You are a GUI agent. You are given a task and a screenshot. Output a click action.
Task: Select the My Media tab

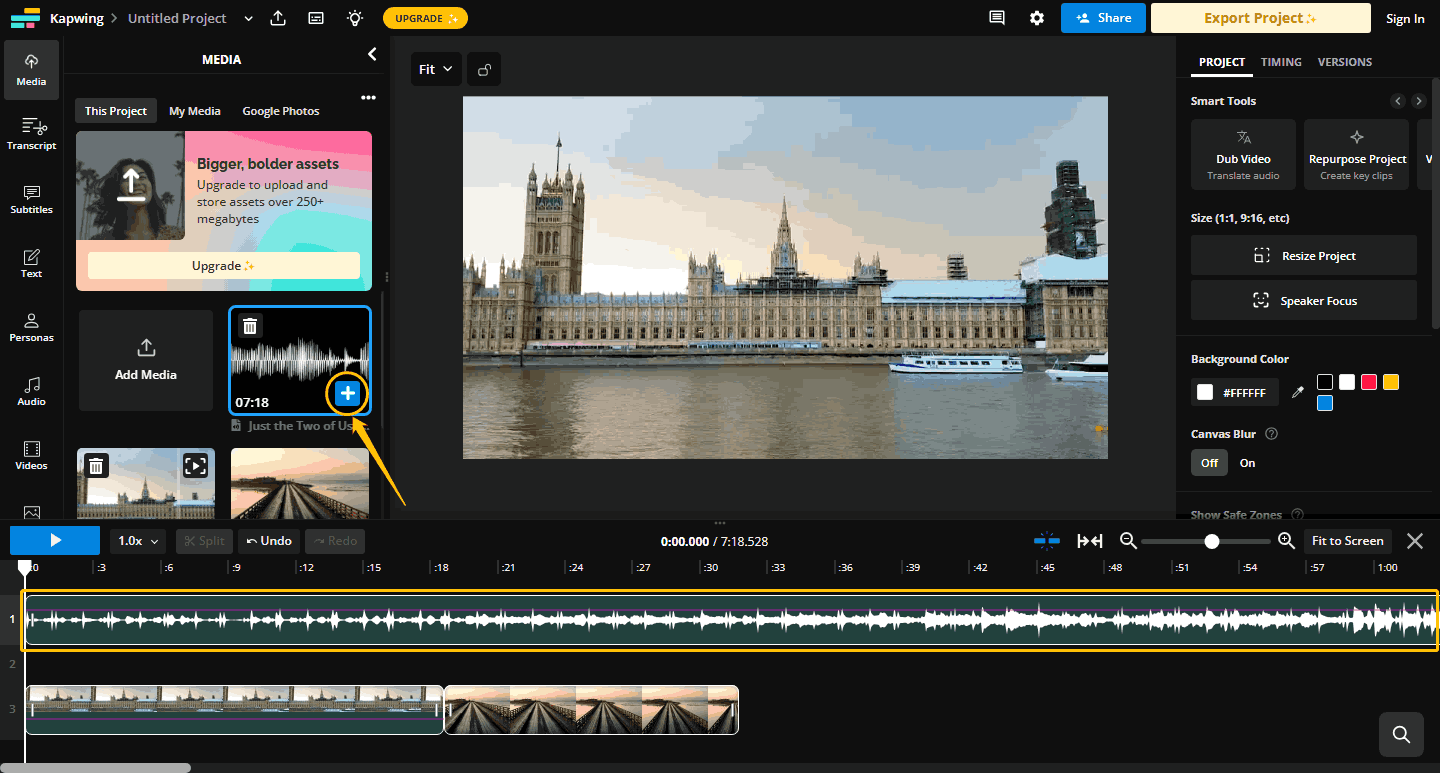(195, 111)
